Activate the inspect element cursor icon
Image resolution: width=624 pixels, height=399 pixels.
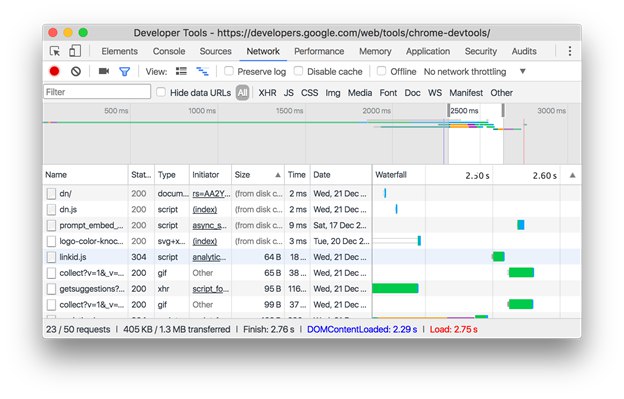[x=55, y=51]
